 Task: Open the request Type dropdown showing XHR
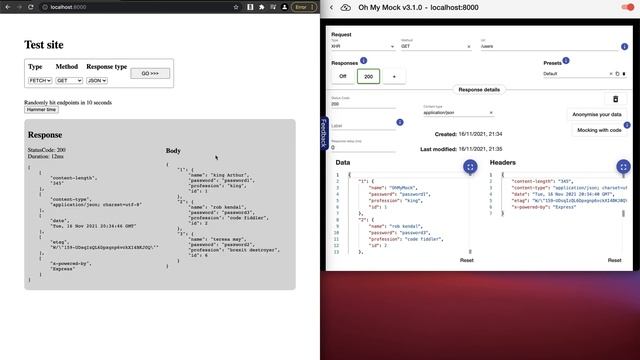pyautogui.click(x=363, y=46)
